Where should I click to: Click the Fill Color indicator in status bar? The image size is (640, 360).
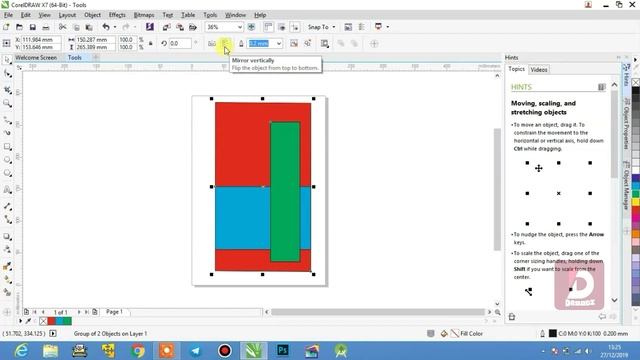pos(467,334)
